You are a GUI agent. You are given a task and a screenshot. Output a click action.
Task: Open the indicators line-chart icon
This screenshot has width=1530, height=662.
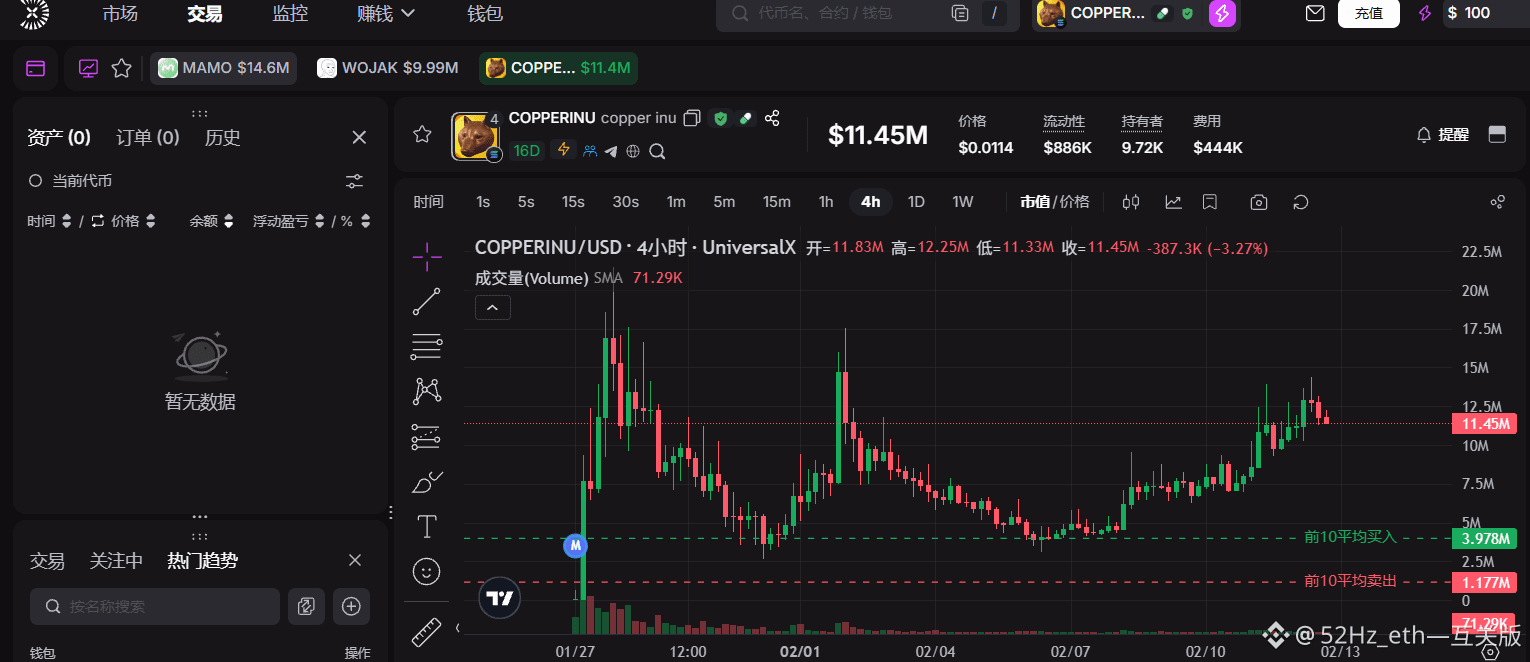[x=1173, y=202]
